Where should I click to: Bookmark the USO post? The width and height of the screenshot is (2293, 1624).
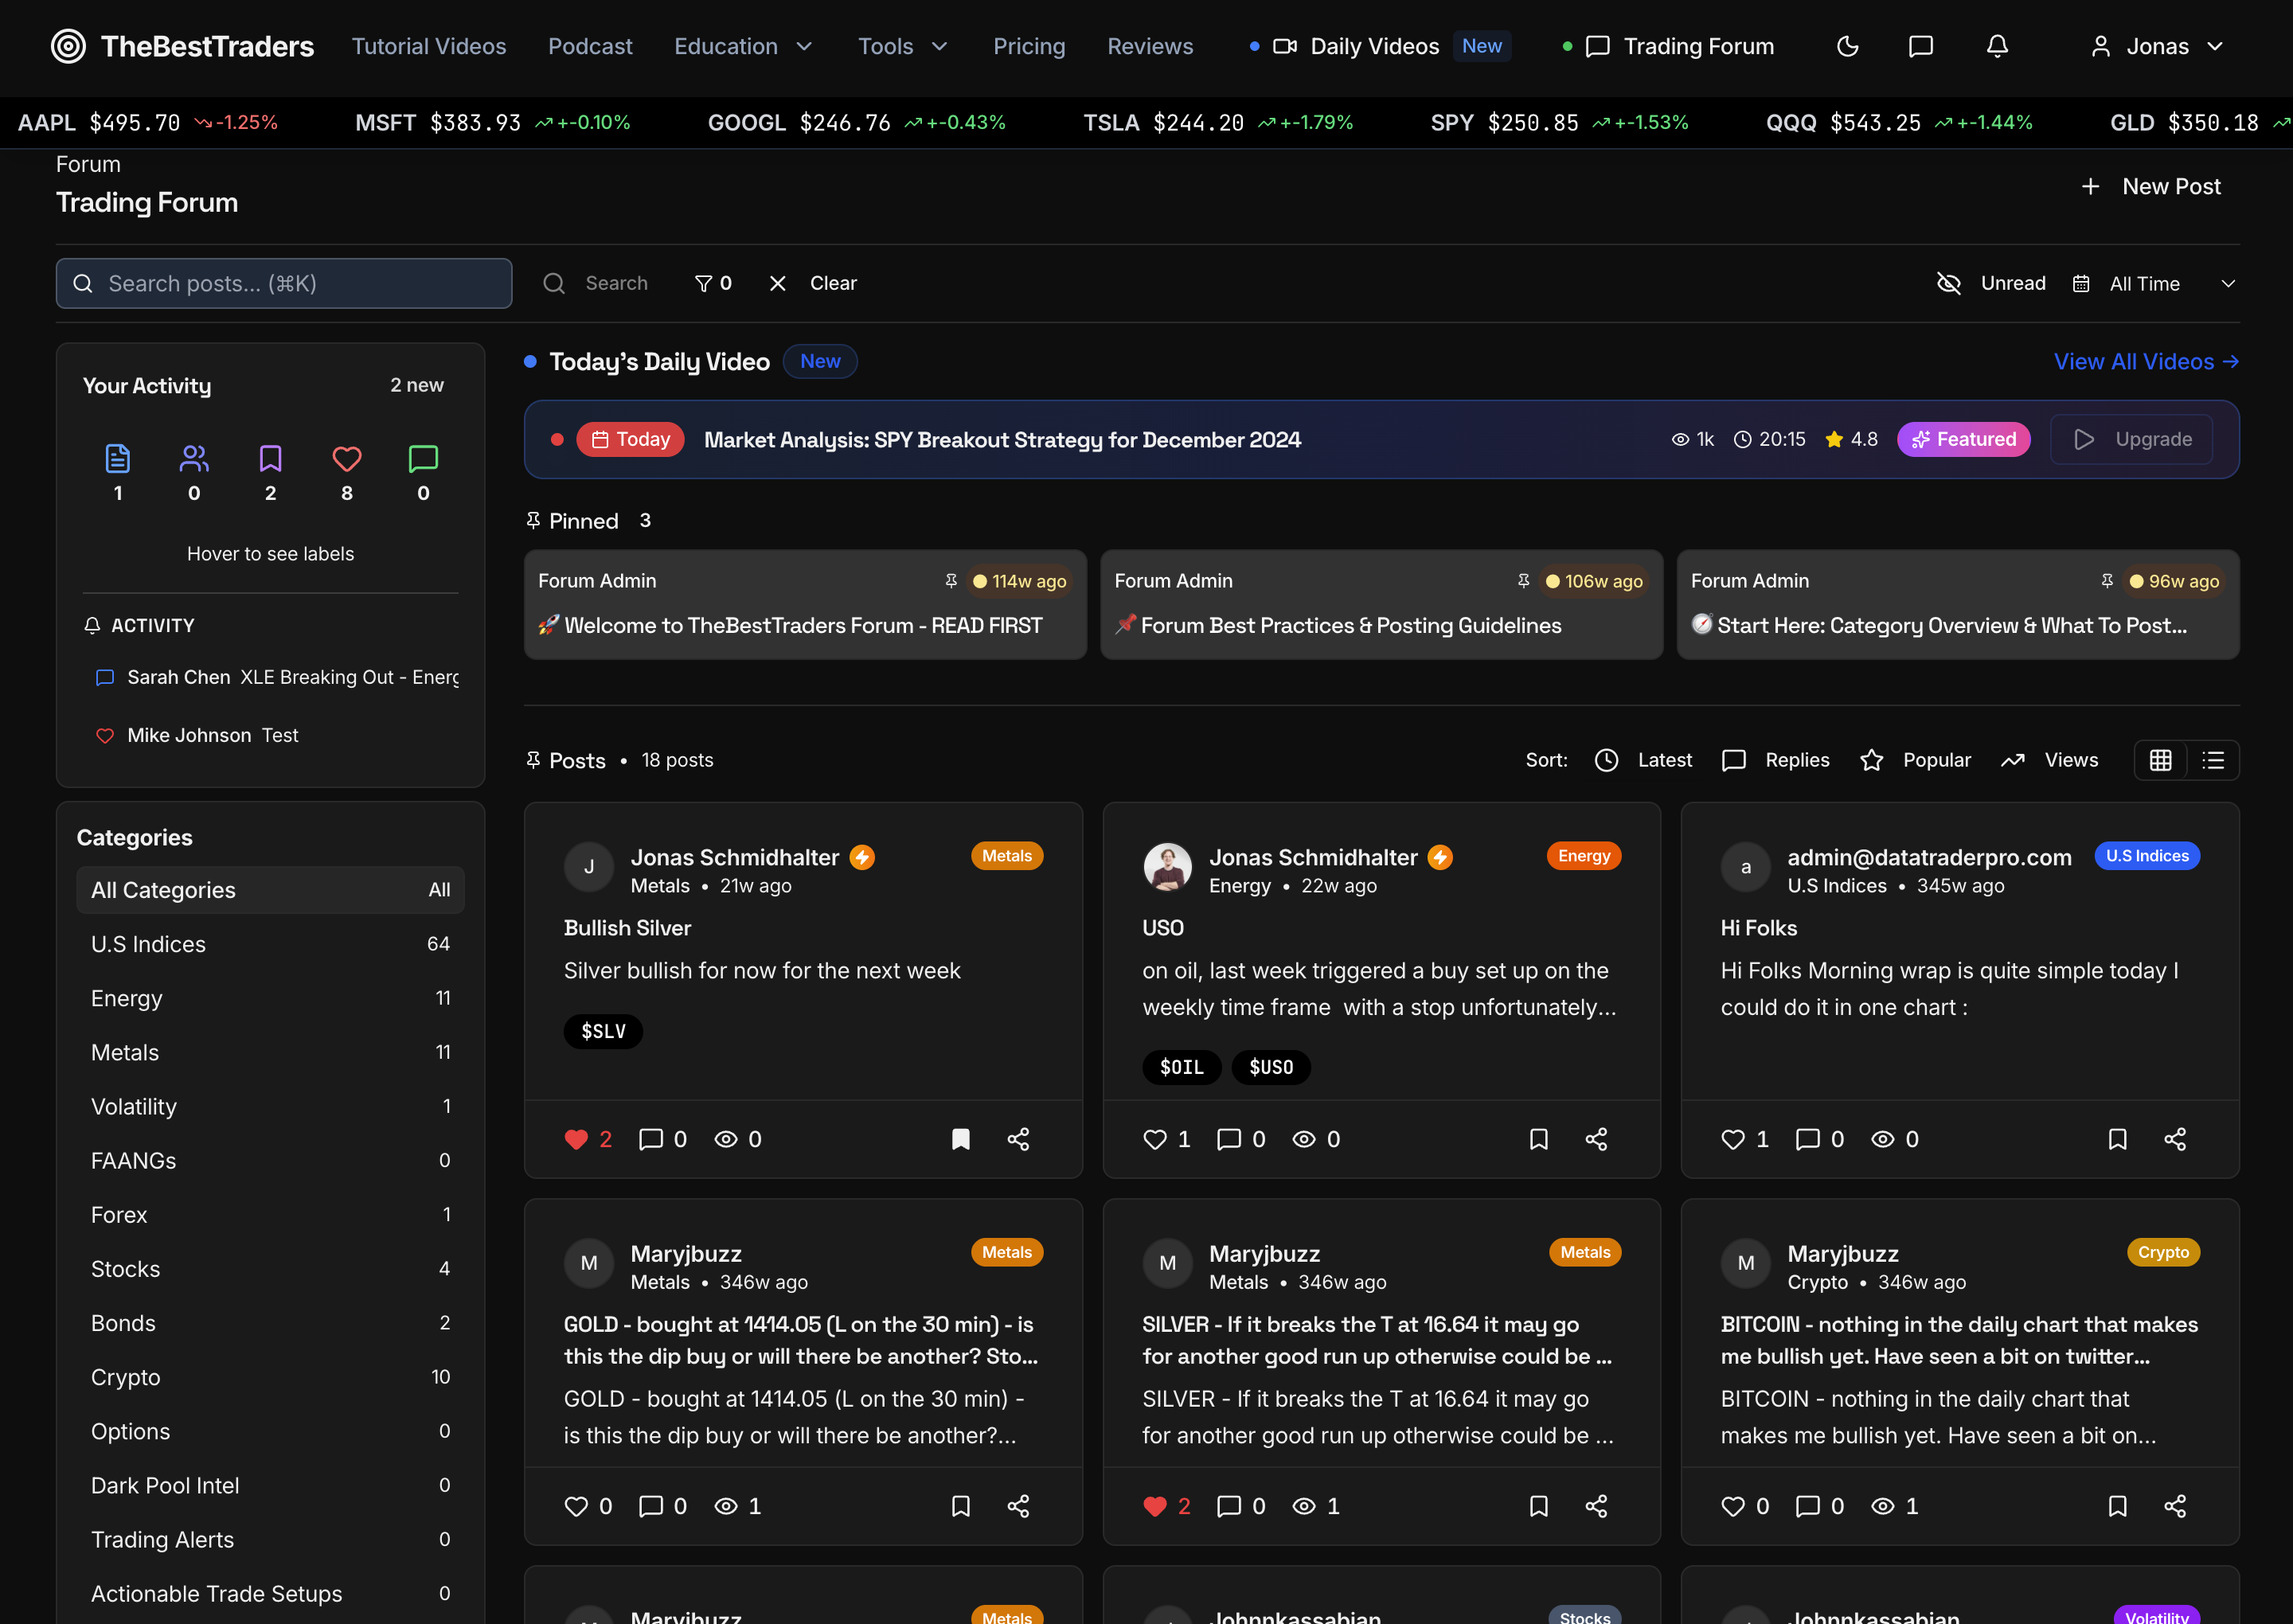(x=1538, y=1139)
